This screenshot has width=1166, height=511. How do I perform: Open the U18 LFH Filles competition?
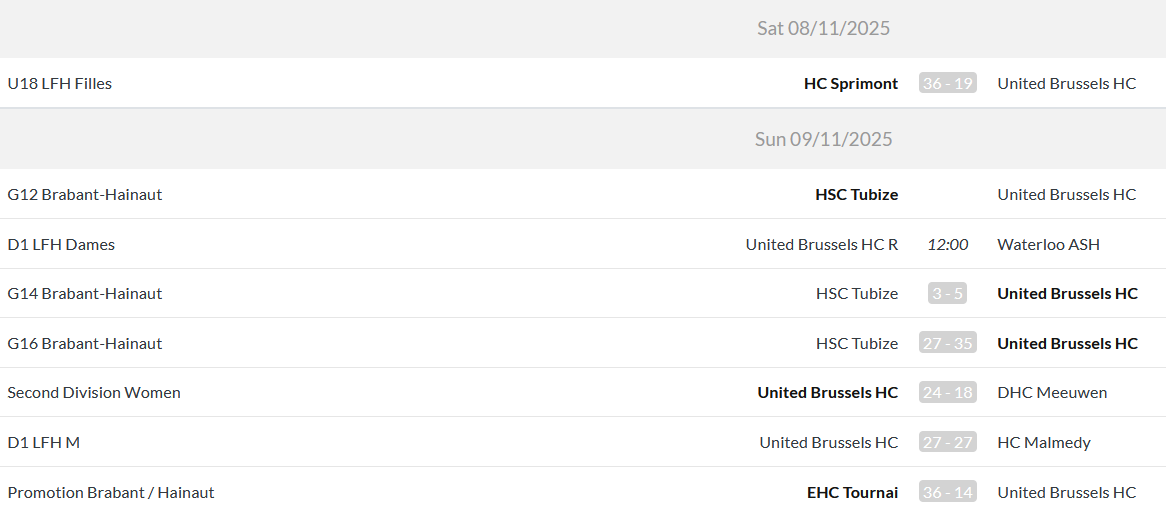click(59, 84)
